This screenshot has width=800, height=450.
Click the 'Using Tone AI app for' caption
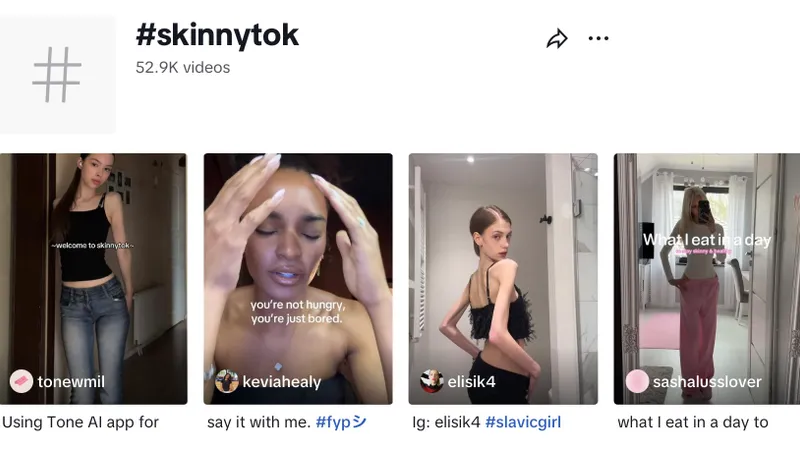81,422
